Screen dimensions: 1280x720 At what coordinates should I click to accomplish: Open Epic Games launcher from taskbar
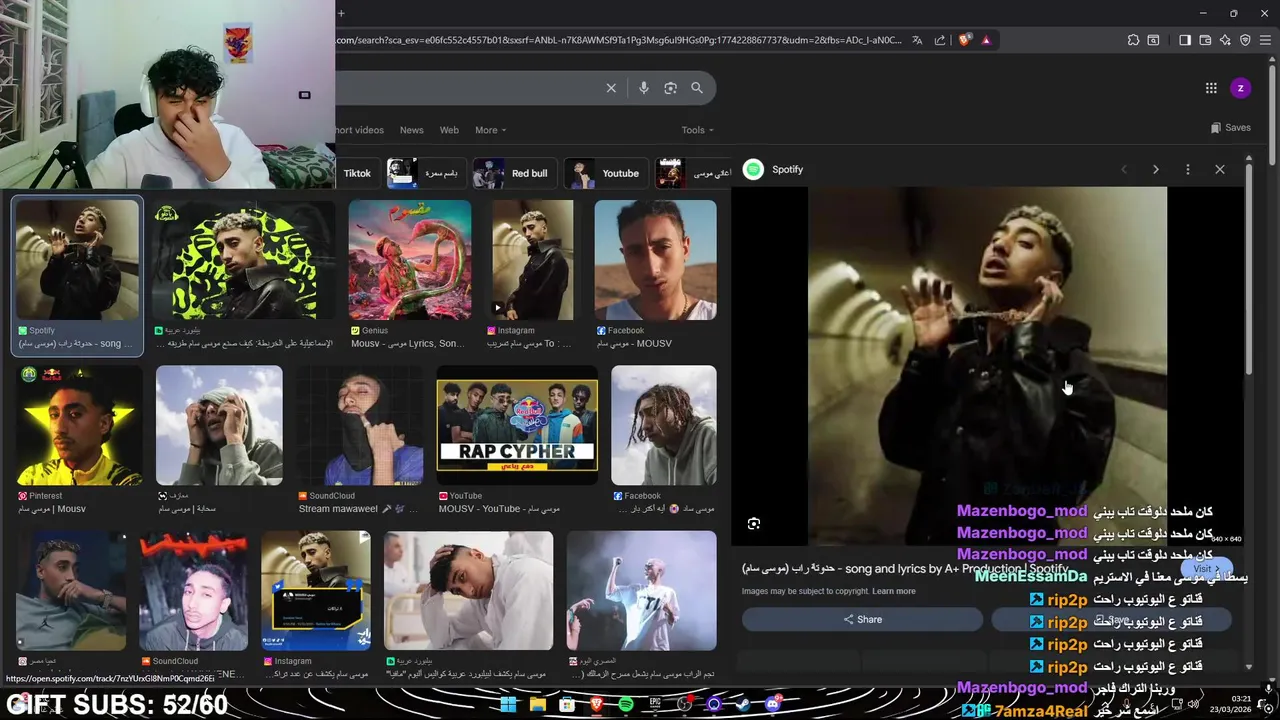pyautogui.click(x=655, y=705)
